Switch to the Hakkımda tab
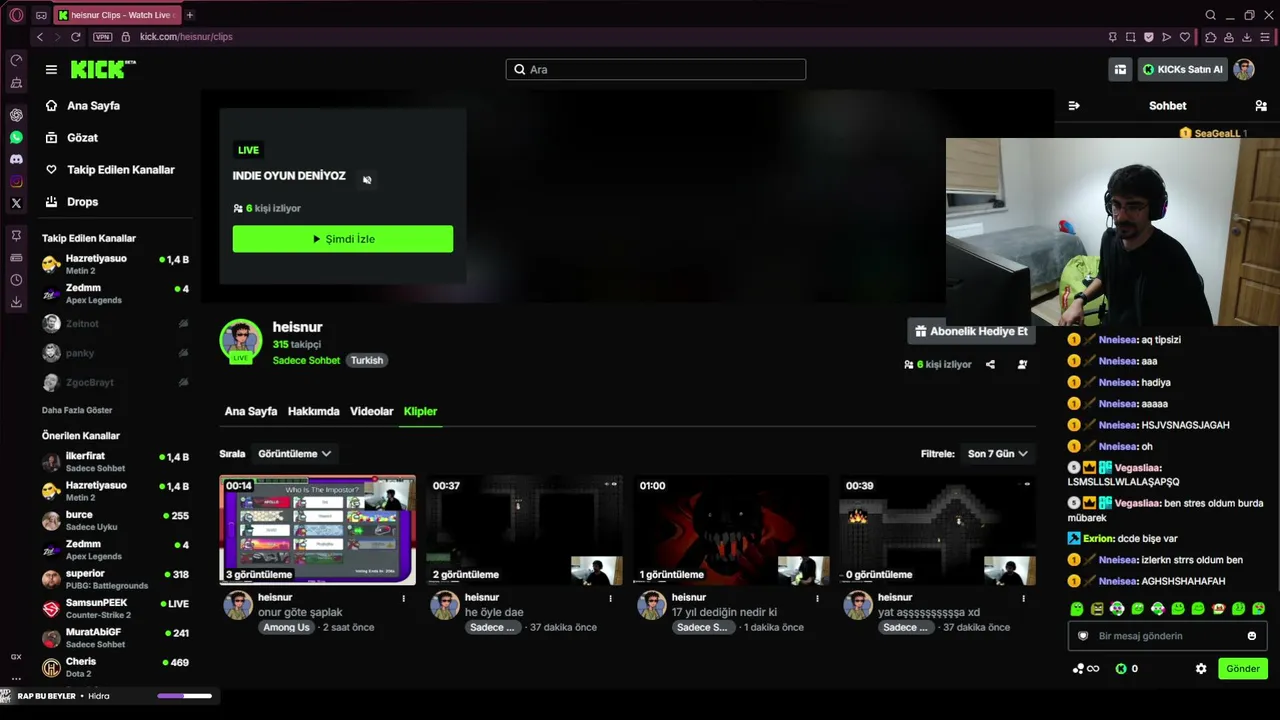1280x720 pixels. (x=314, y=411)
